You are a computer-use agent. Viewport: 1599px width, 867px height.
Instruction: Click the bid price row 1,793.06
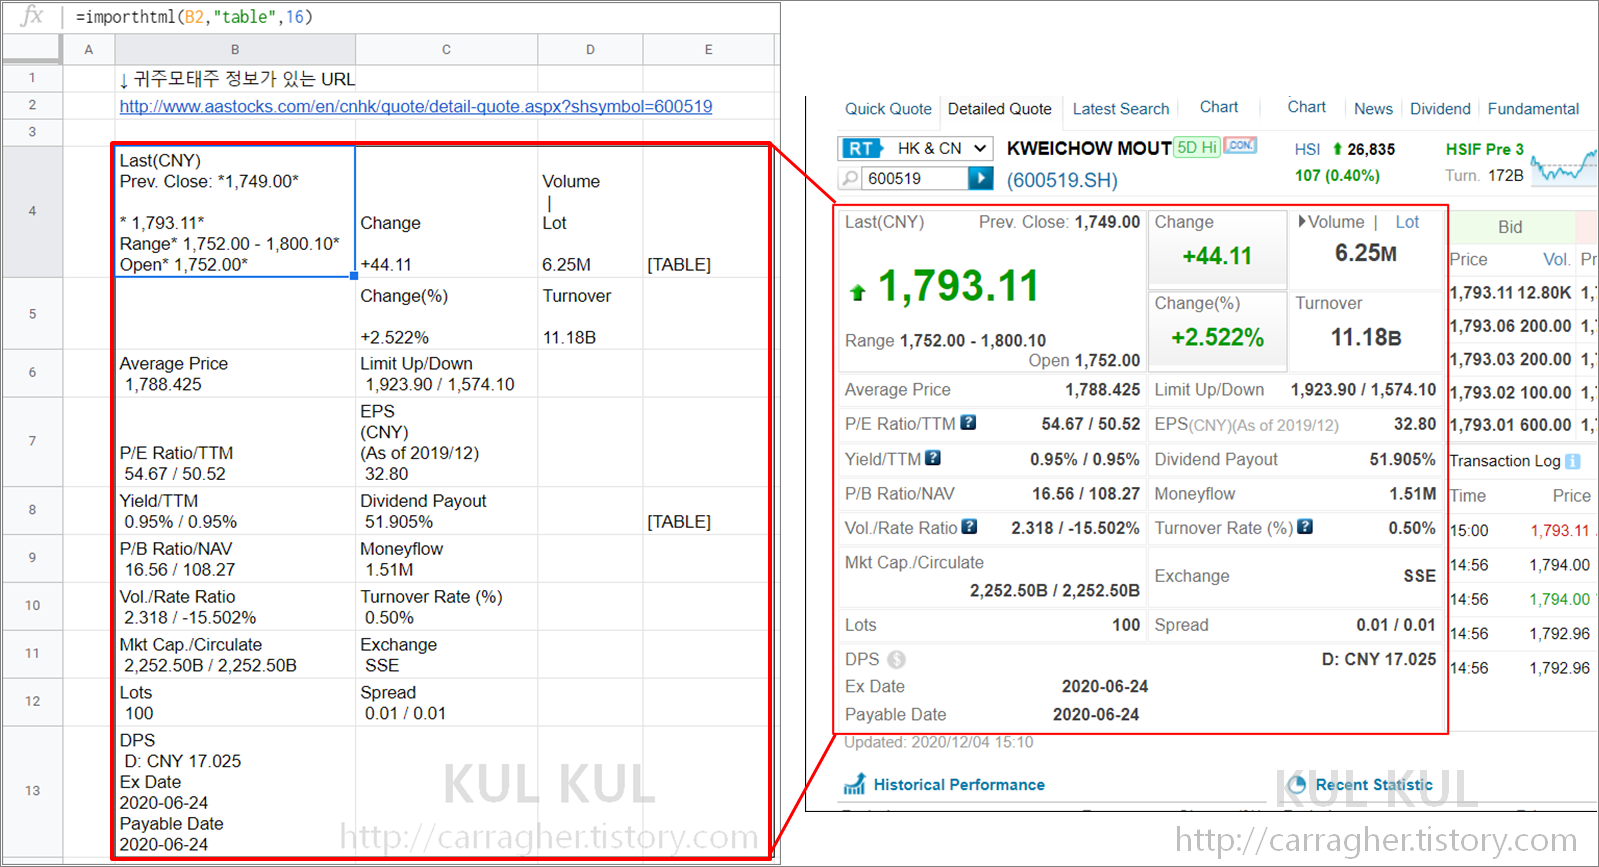(x=1511, y=326)
